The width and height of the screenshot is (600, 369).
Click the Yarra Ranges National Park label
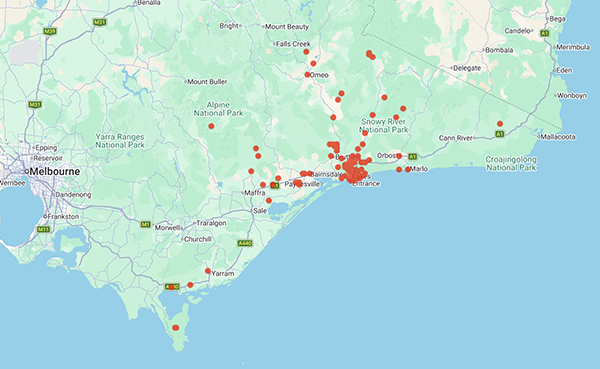120,141
